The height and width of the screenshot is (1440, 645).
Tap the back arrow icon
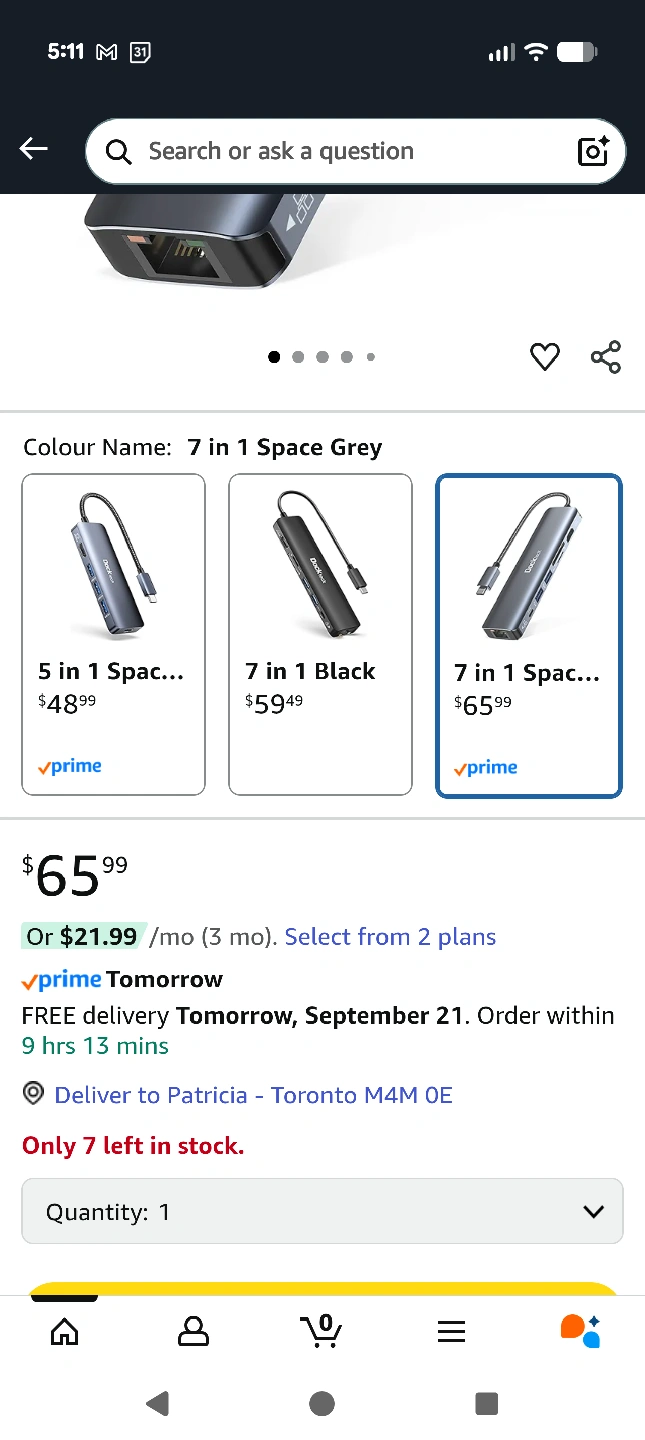(34, 150)
